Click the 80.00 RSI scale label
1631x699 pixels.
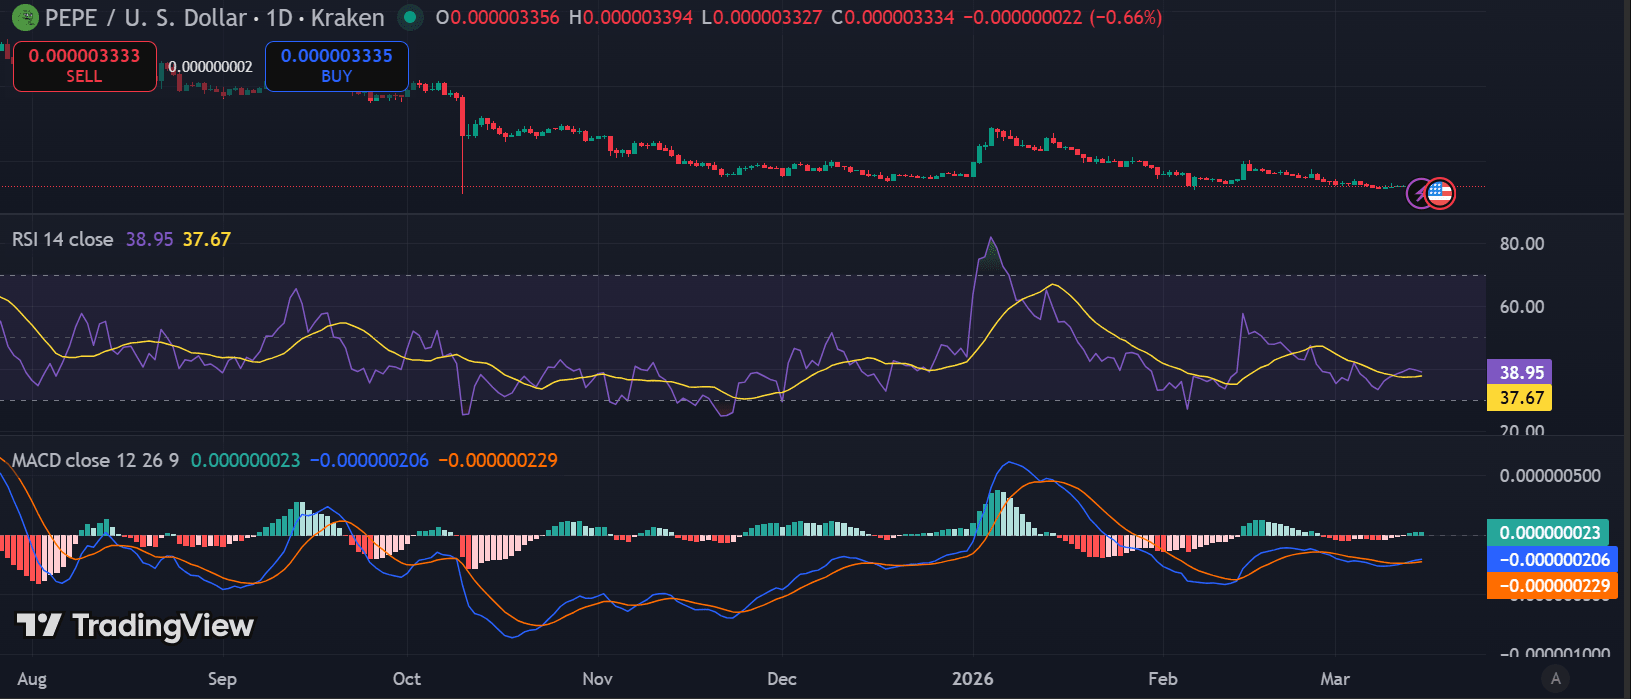[1522, 244]
